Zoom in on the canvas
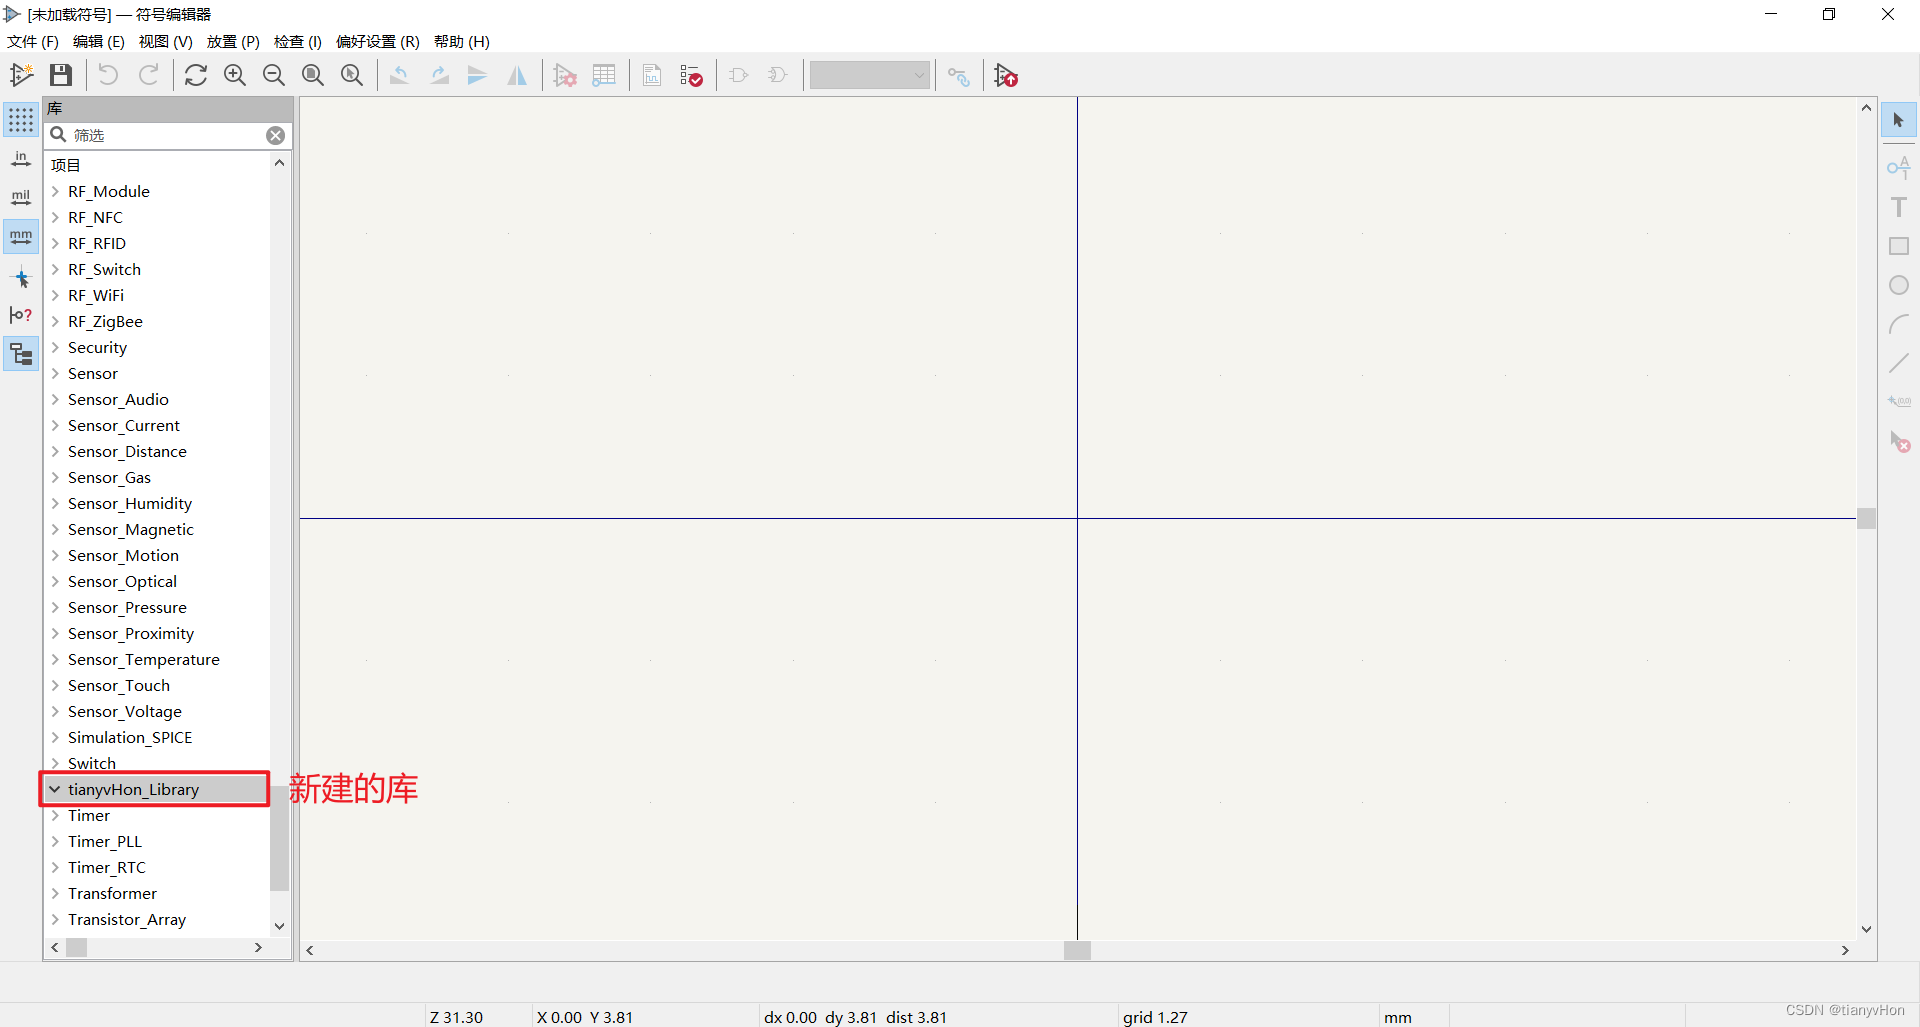1920x1027 pixels. pyautogui.click(x=235, y=75)
